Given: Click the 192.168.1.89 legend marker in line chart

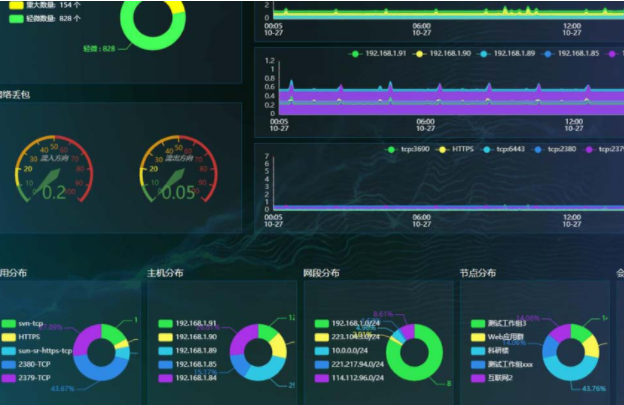Looking at the screenshot, I should (485, 53).
